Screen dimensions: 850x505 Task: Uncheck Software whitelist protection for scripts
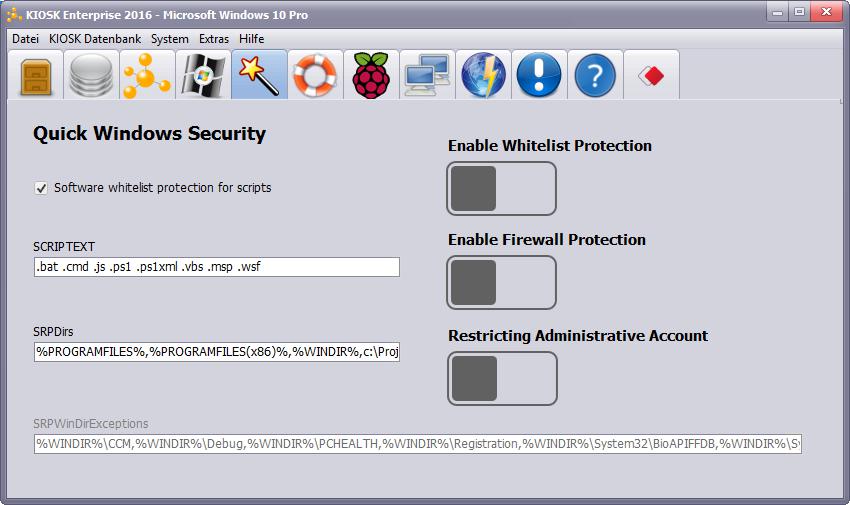41,188
